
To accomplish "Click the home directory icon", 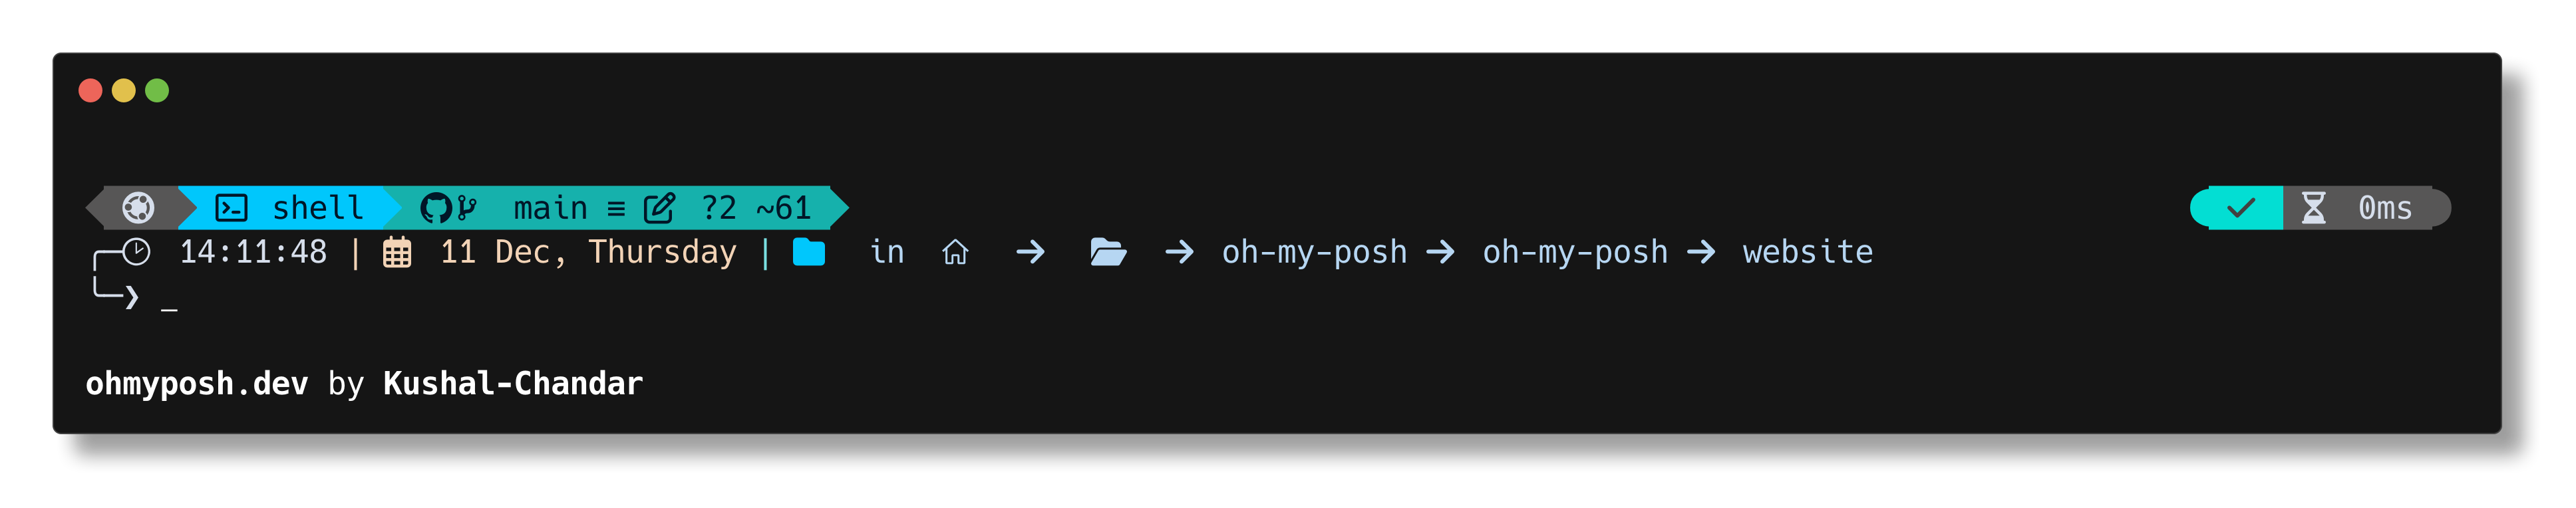I will pyautogui.click(x=955, y=252).
